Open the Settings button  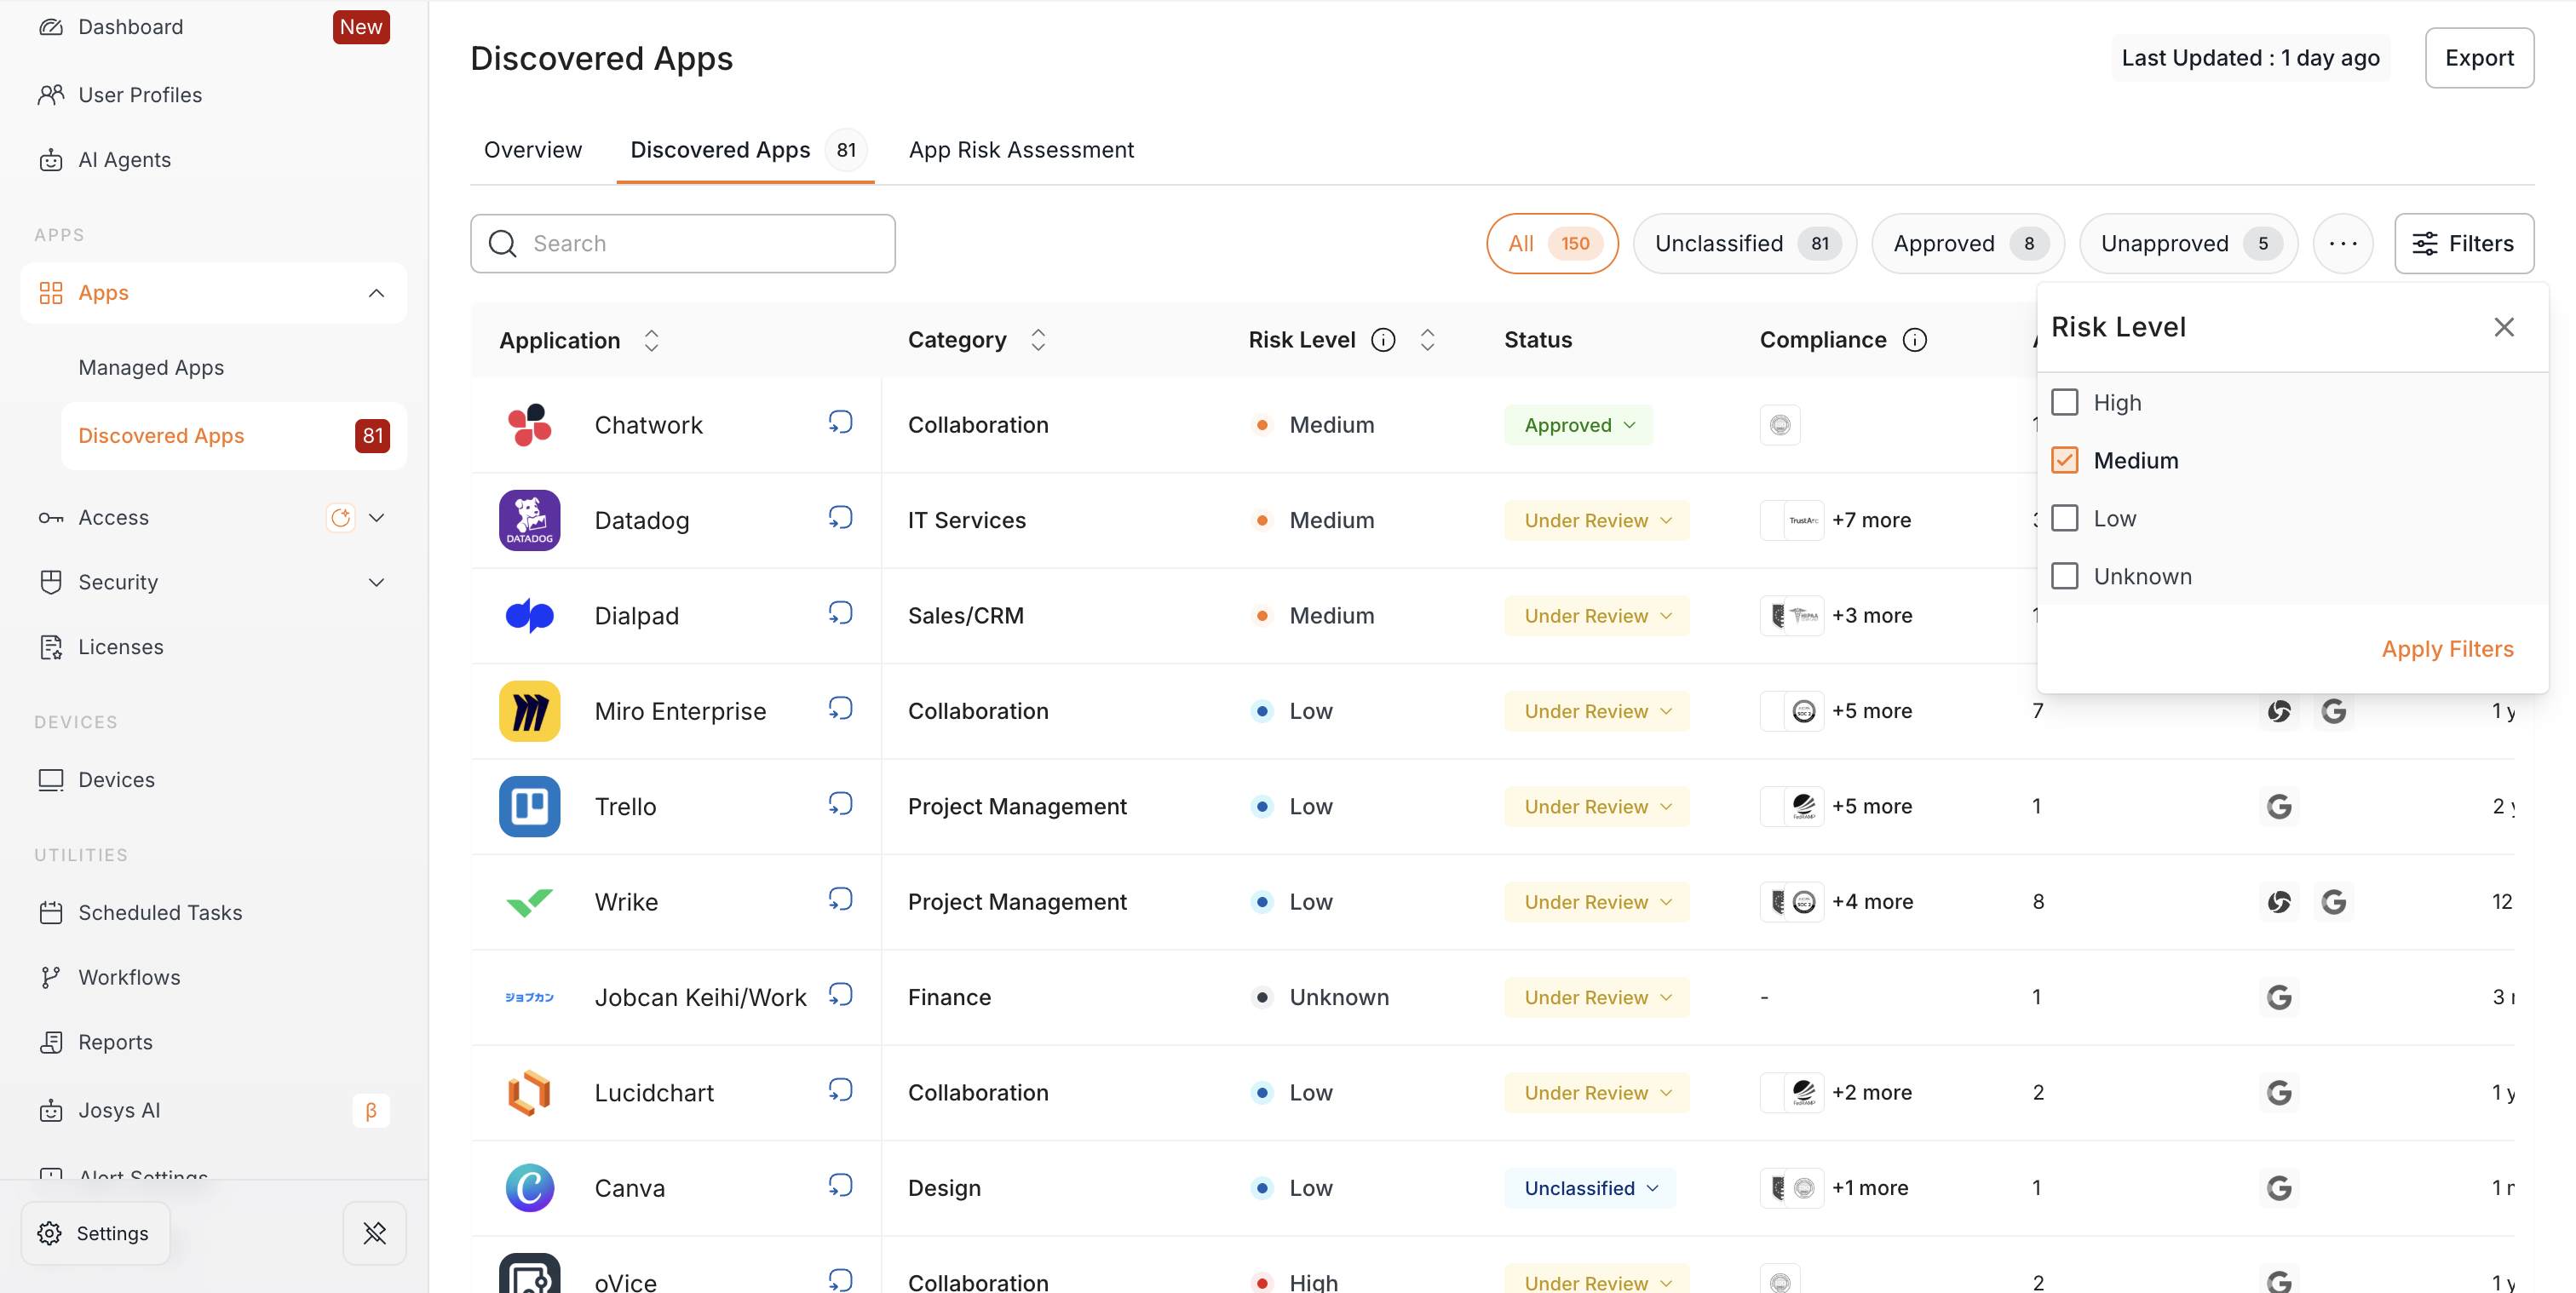[x=95, y=1233]
